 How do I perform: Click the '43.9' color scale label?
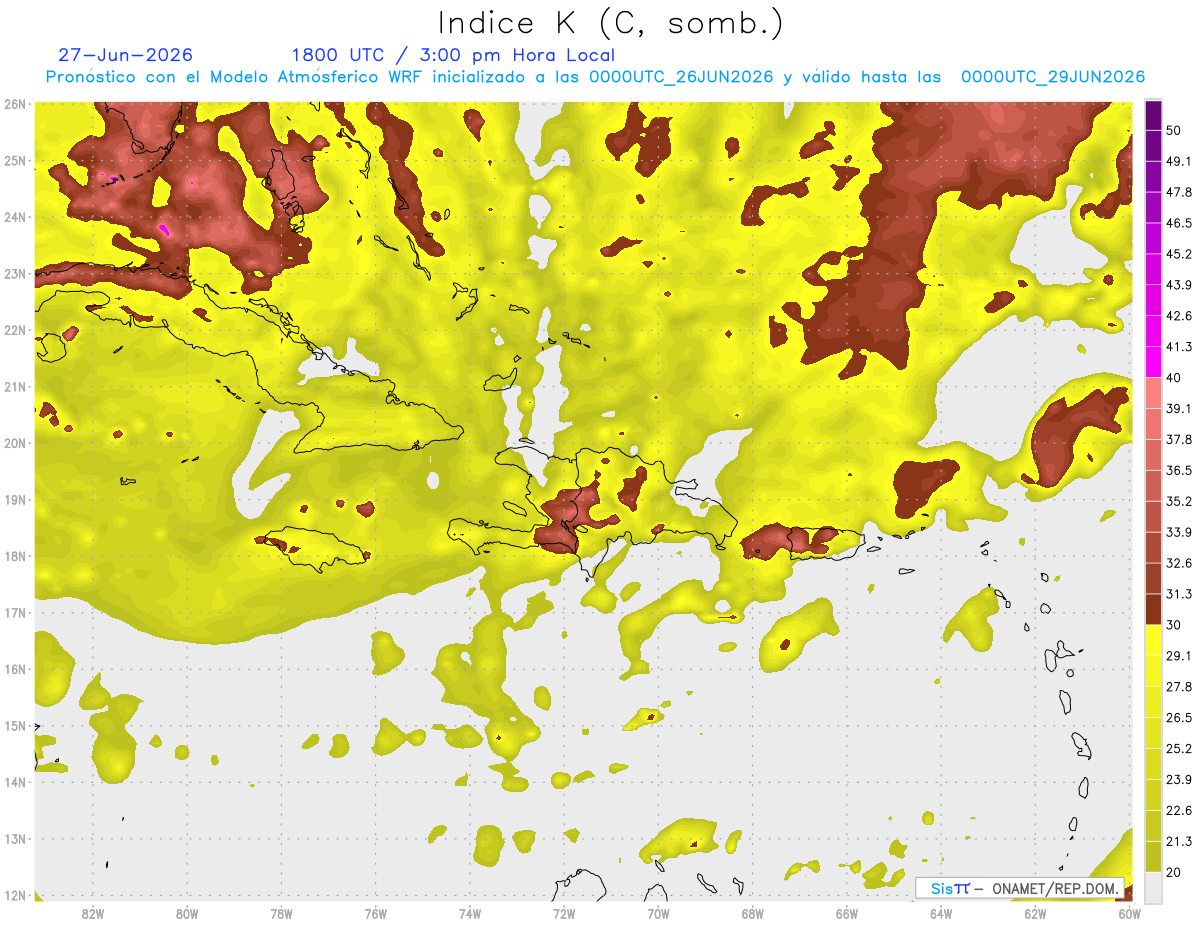tap(1179, 285)
